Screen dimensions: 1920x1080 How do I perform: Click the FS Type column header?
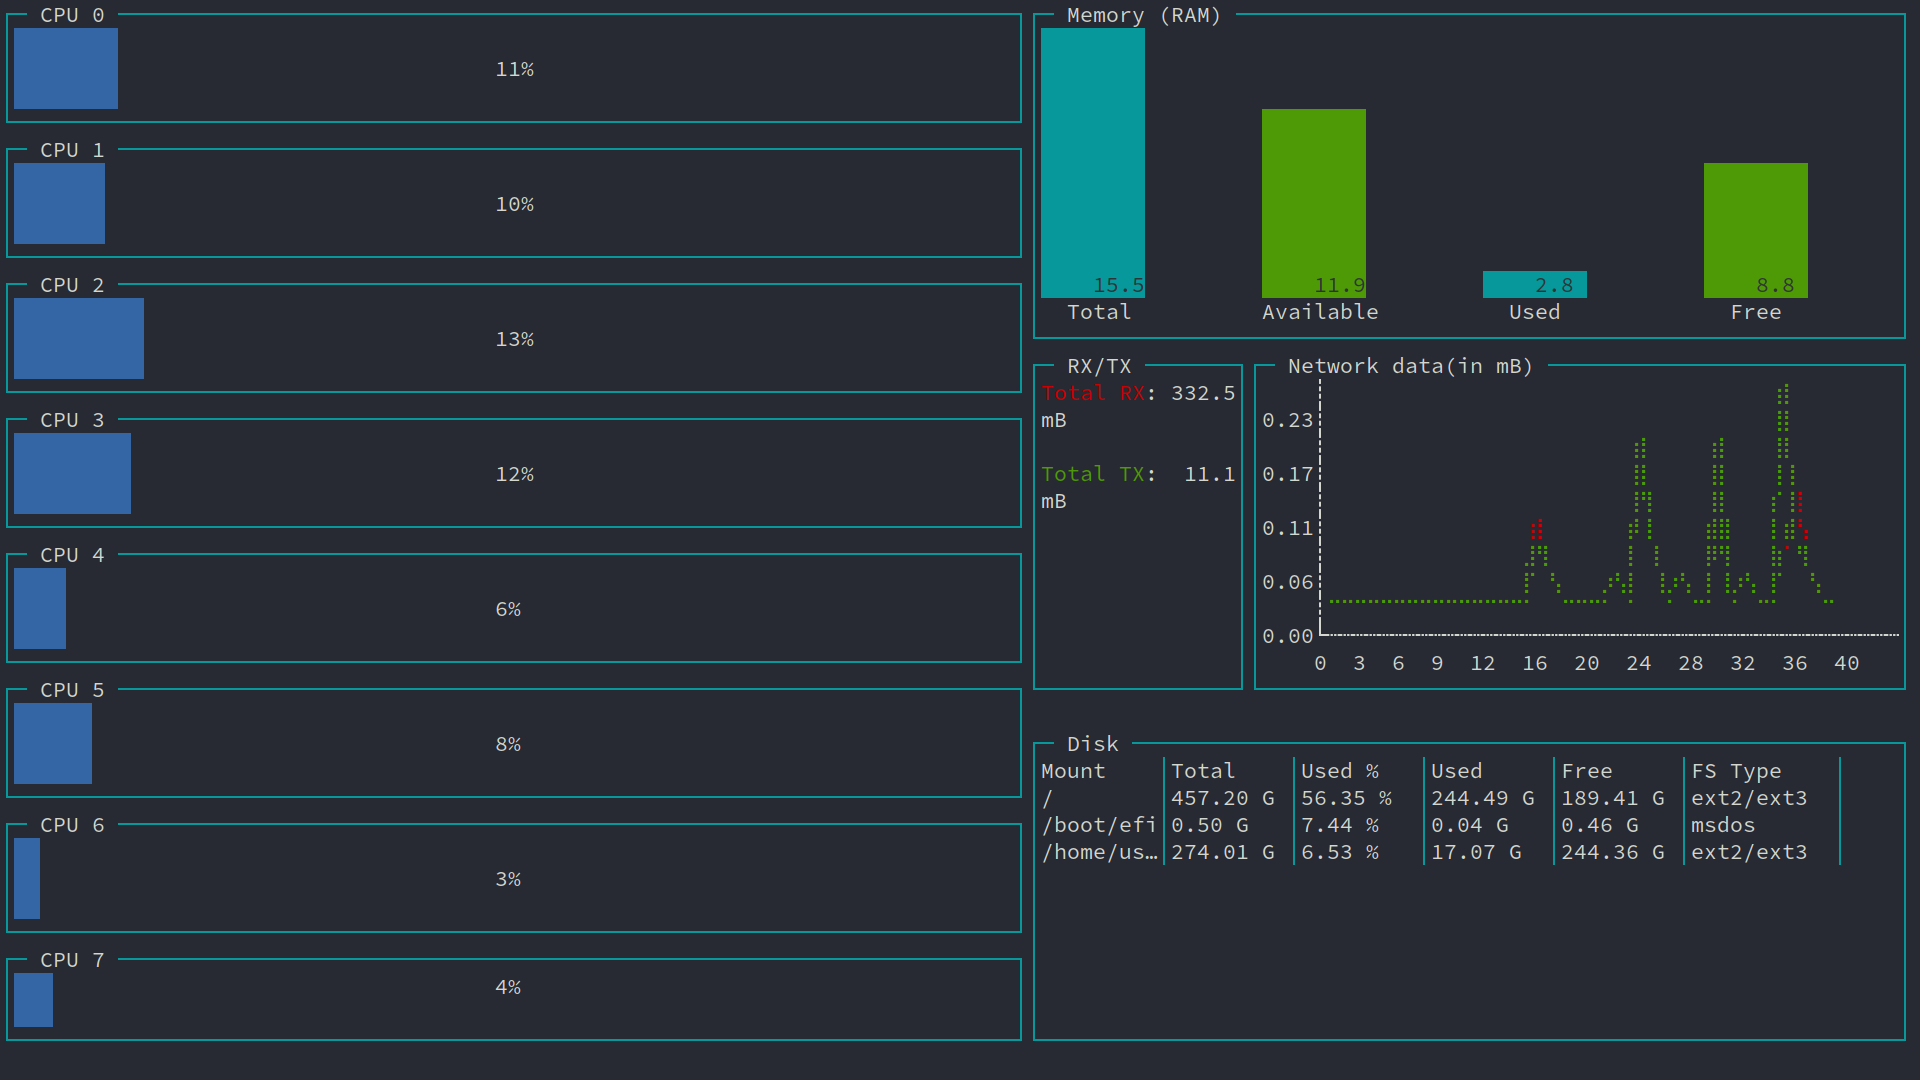tap(1735, 771)
